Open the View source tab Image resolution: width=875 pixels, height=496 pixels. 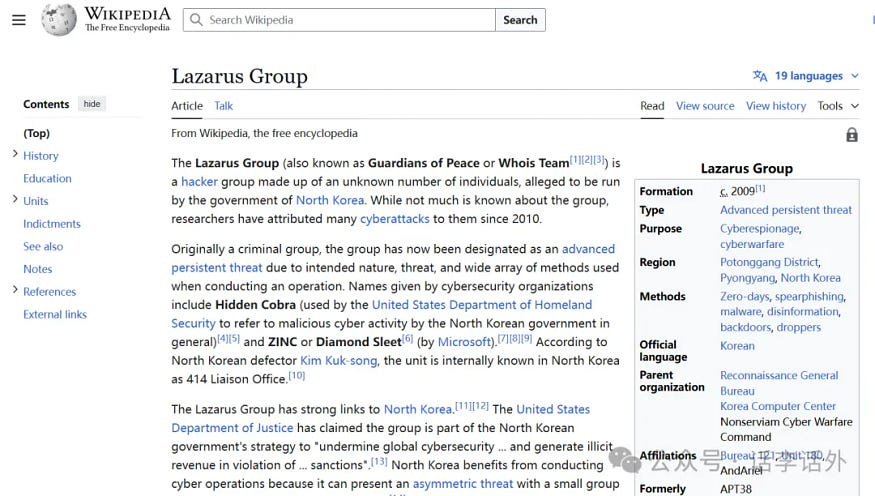[x=705, y=106]
